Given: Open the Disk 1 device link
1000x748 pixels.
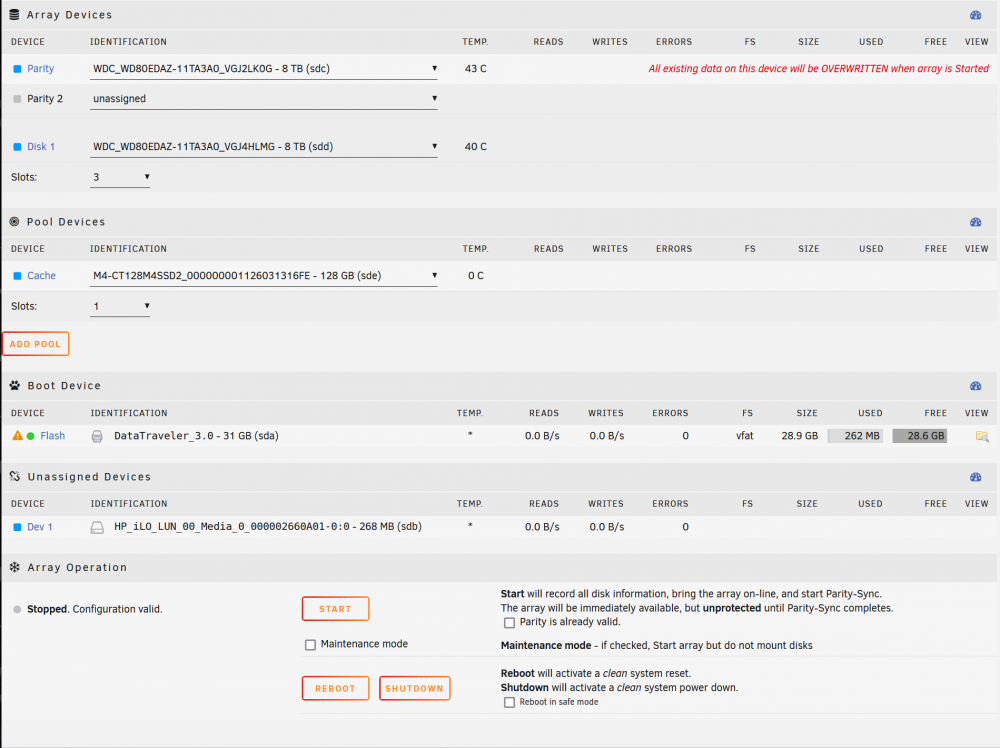Looking at the screenshot, I should click(41, 147).
